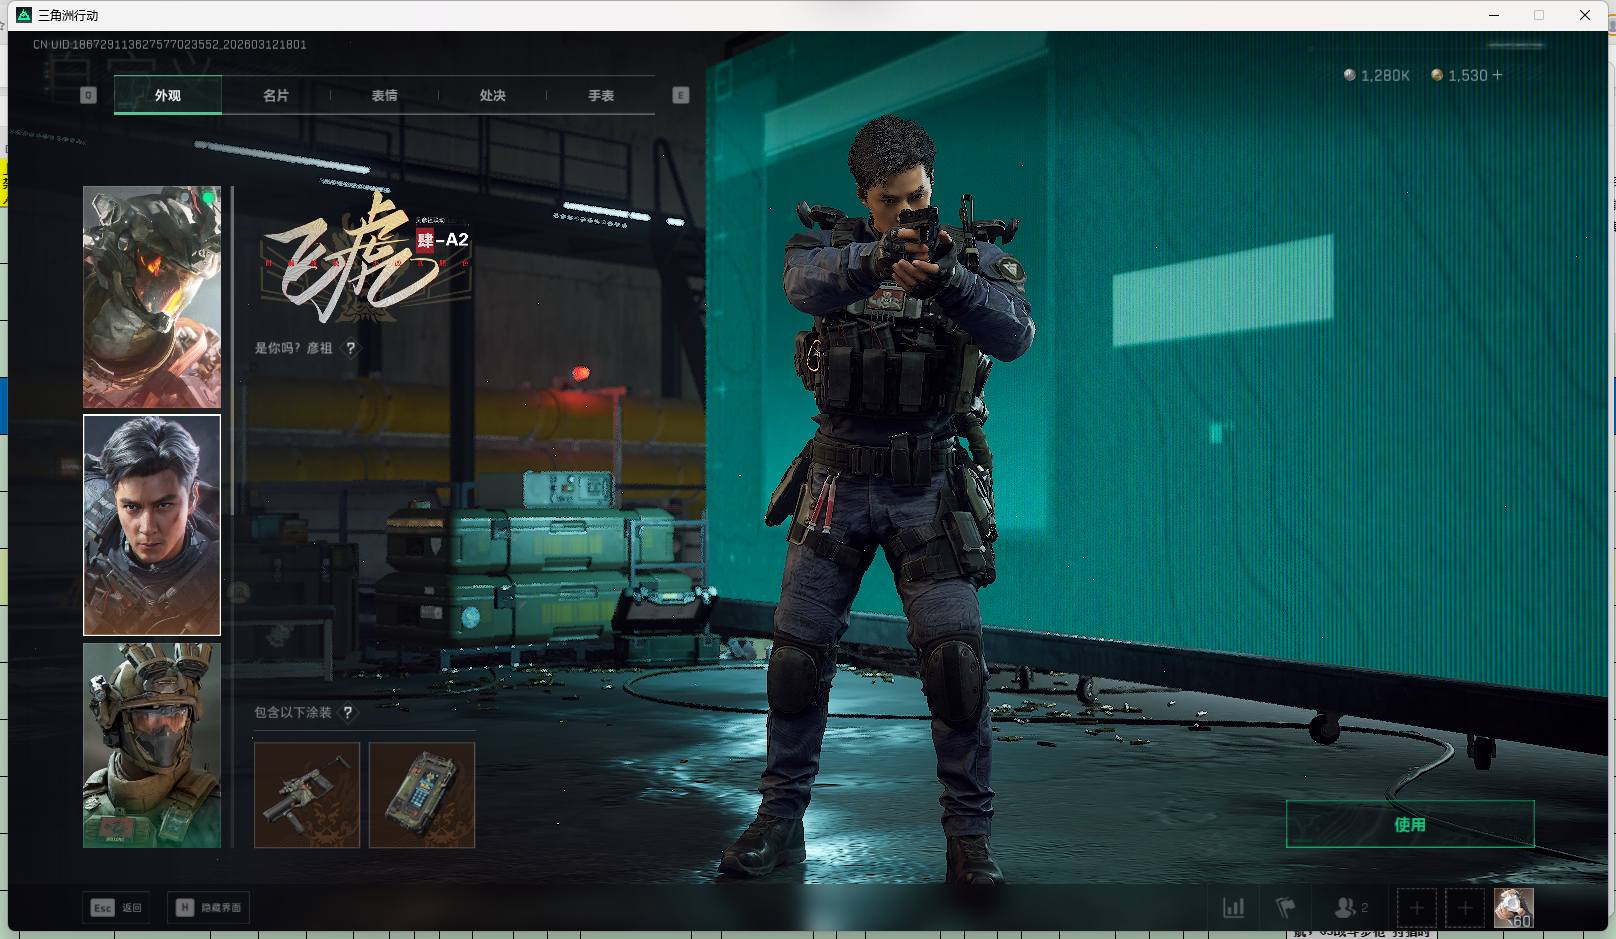Click the first empty squad slot plus
1616x939 pixels.
click(1417, 908)
